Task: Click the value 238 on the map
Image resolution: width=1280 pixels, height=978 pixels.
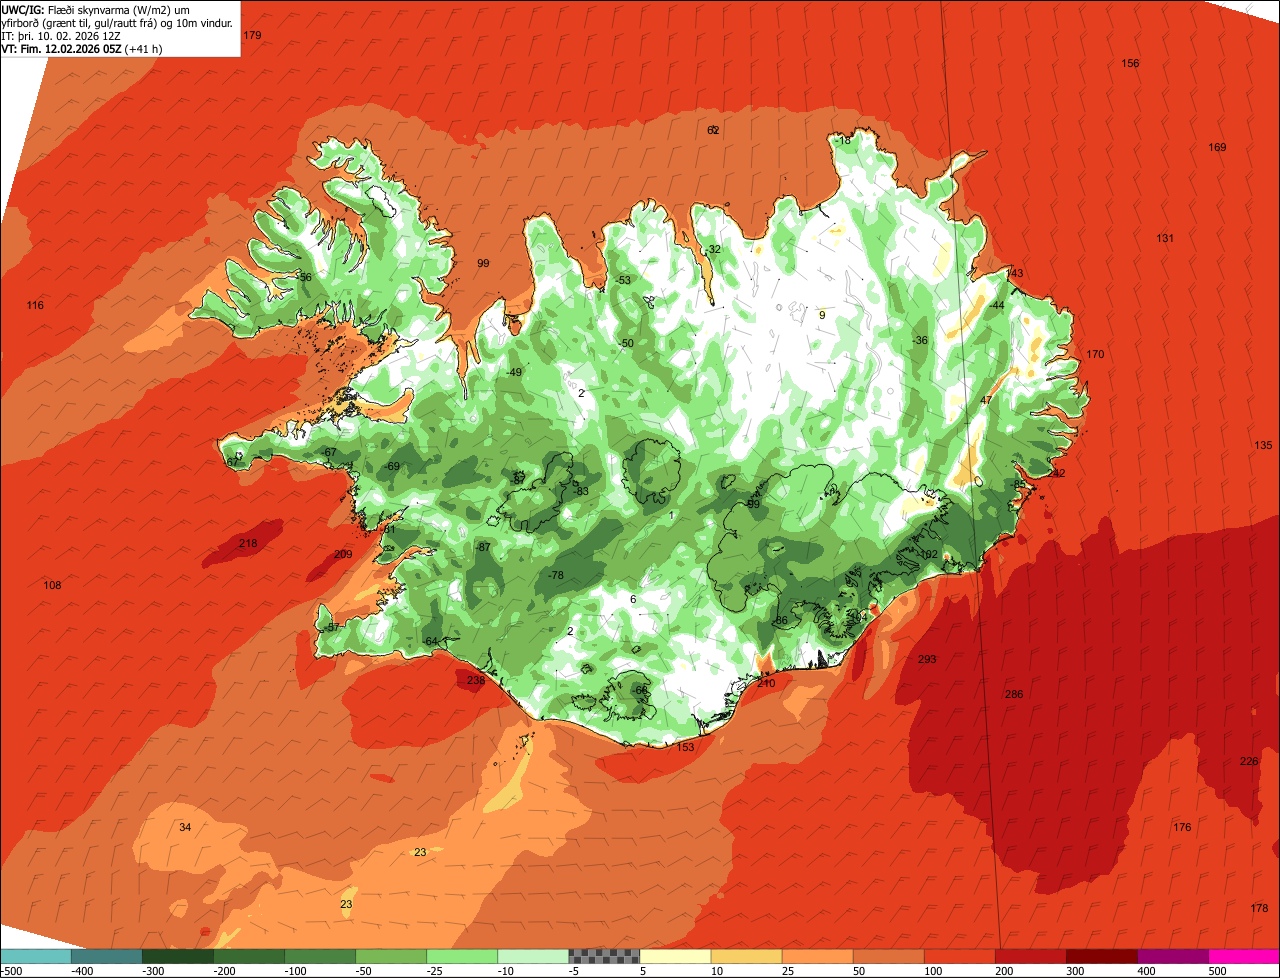Action: 475,680
